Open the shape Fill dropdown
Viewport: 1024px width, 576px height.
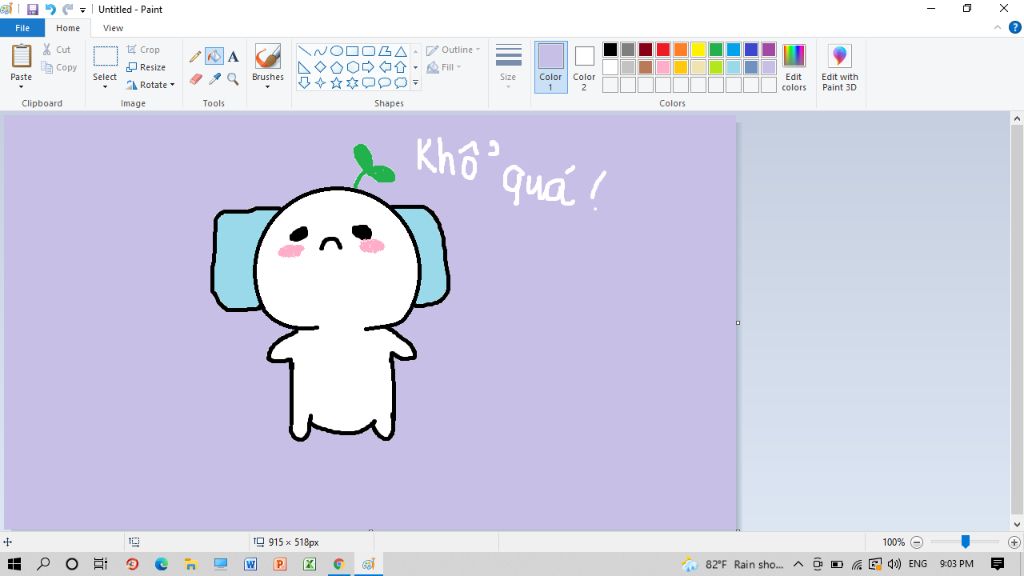pos(444,67)
